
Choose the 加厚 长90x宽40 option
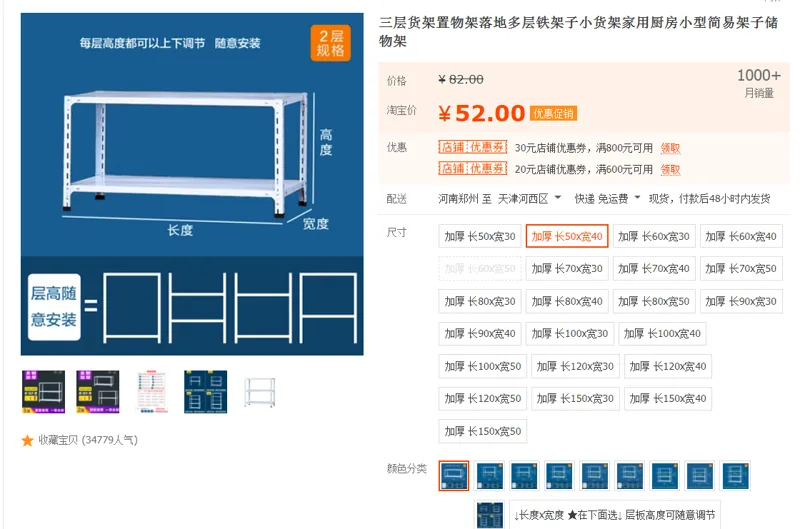[x=480, y=334]
